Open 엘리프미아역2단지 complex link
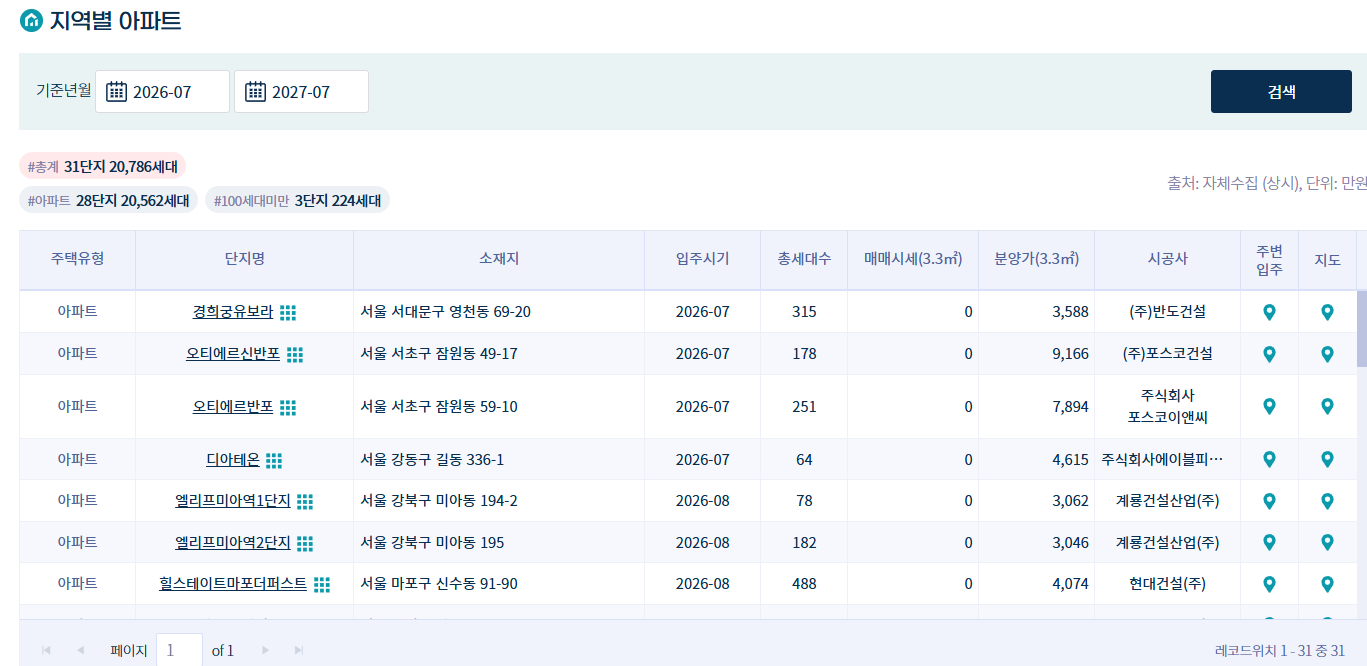 tap(233, 543)
